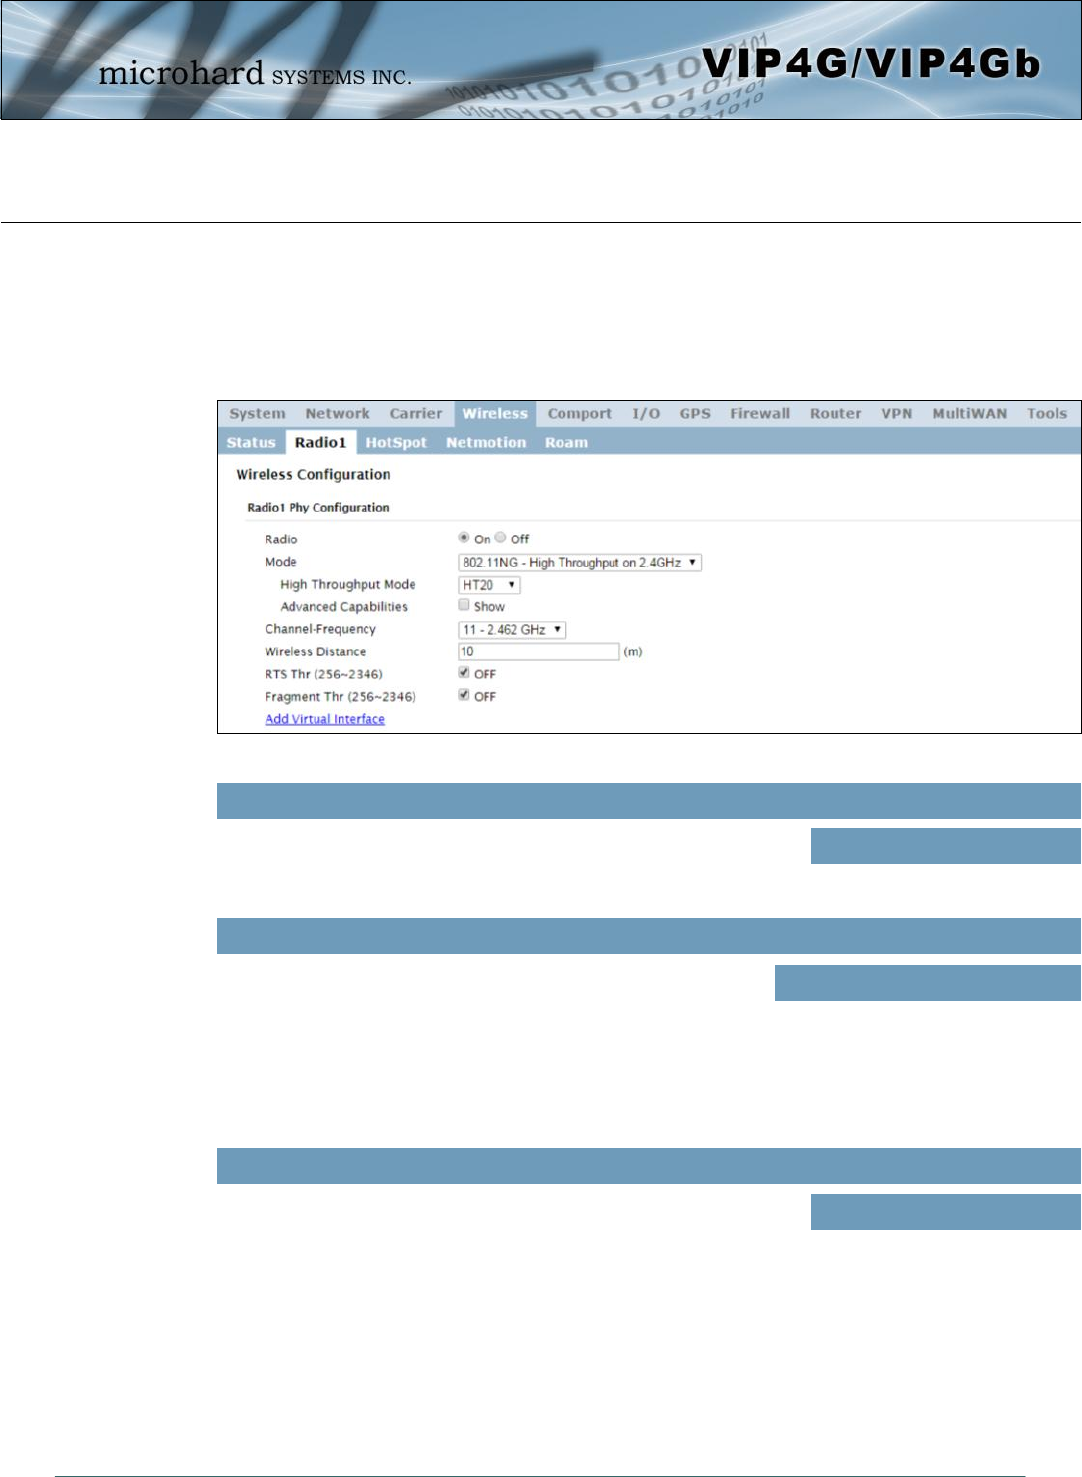The height and width of the screenshot is (1477, 1082).
Task: Click the microhard SYSTEMS INC. logo
Action: click(254, 74)
